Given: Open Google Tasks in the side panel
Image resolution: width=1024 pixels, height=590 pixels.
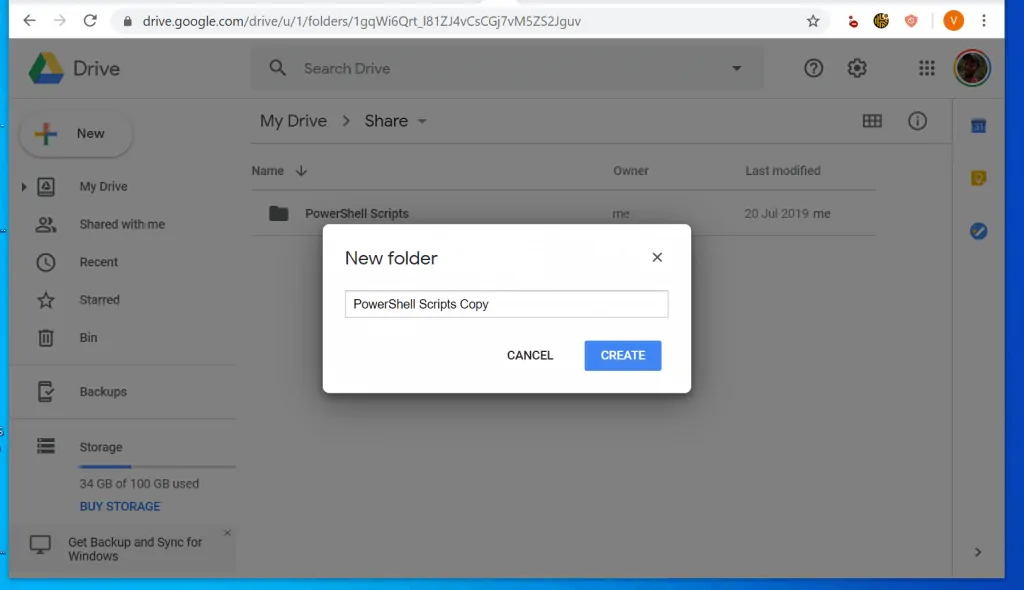Looking at the screenshot, I should (x=978, y=231).
